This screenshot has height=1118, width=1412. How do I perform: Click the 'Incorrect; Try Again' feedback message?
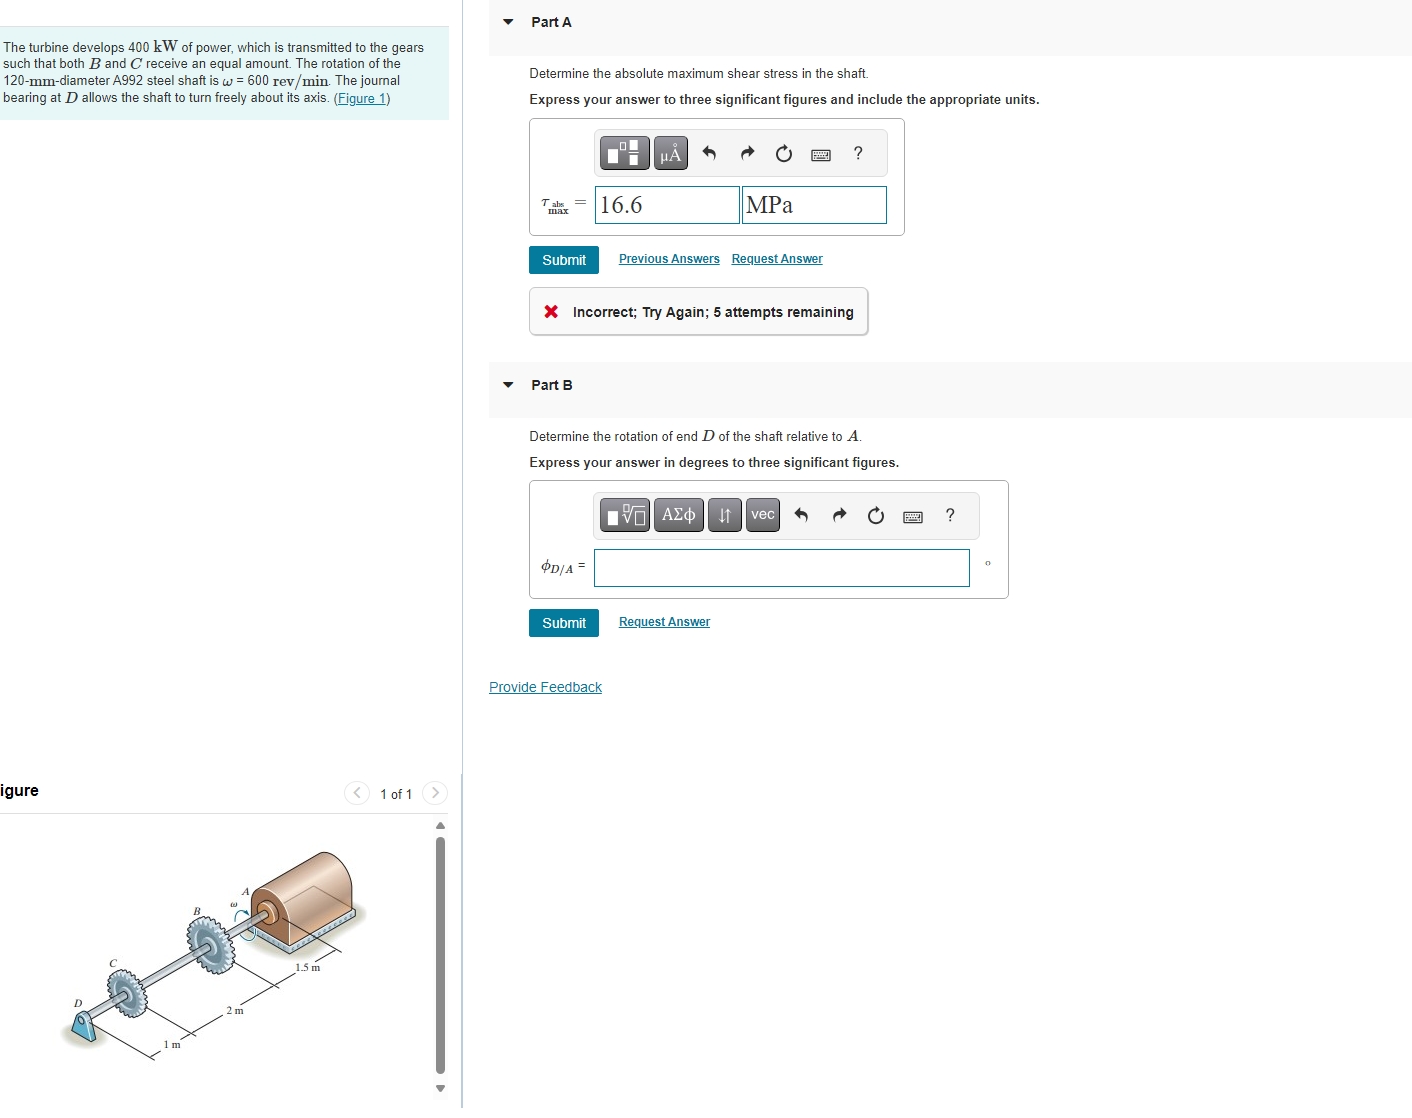coord(698,312)
